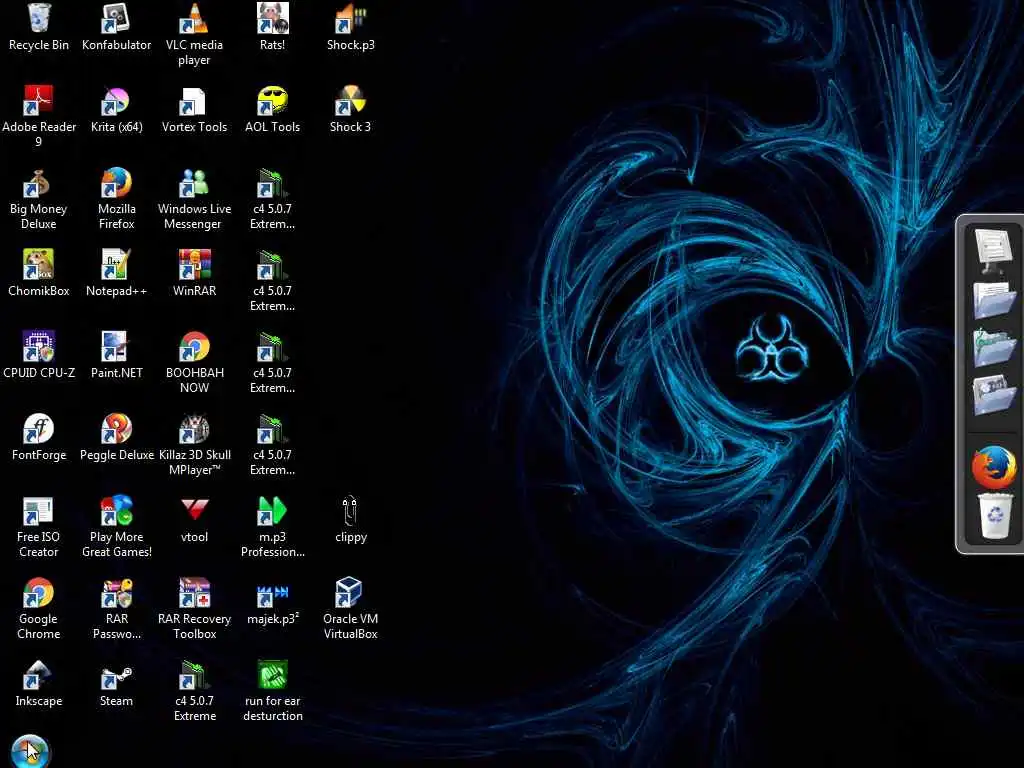This screenshot has width=1024, height=768.
Task: Open the Windows Start orb
Action: point(29,751)
